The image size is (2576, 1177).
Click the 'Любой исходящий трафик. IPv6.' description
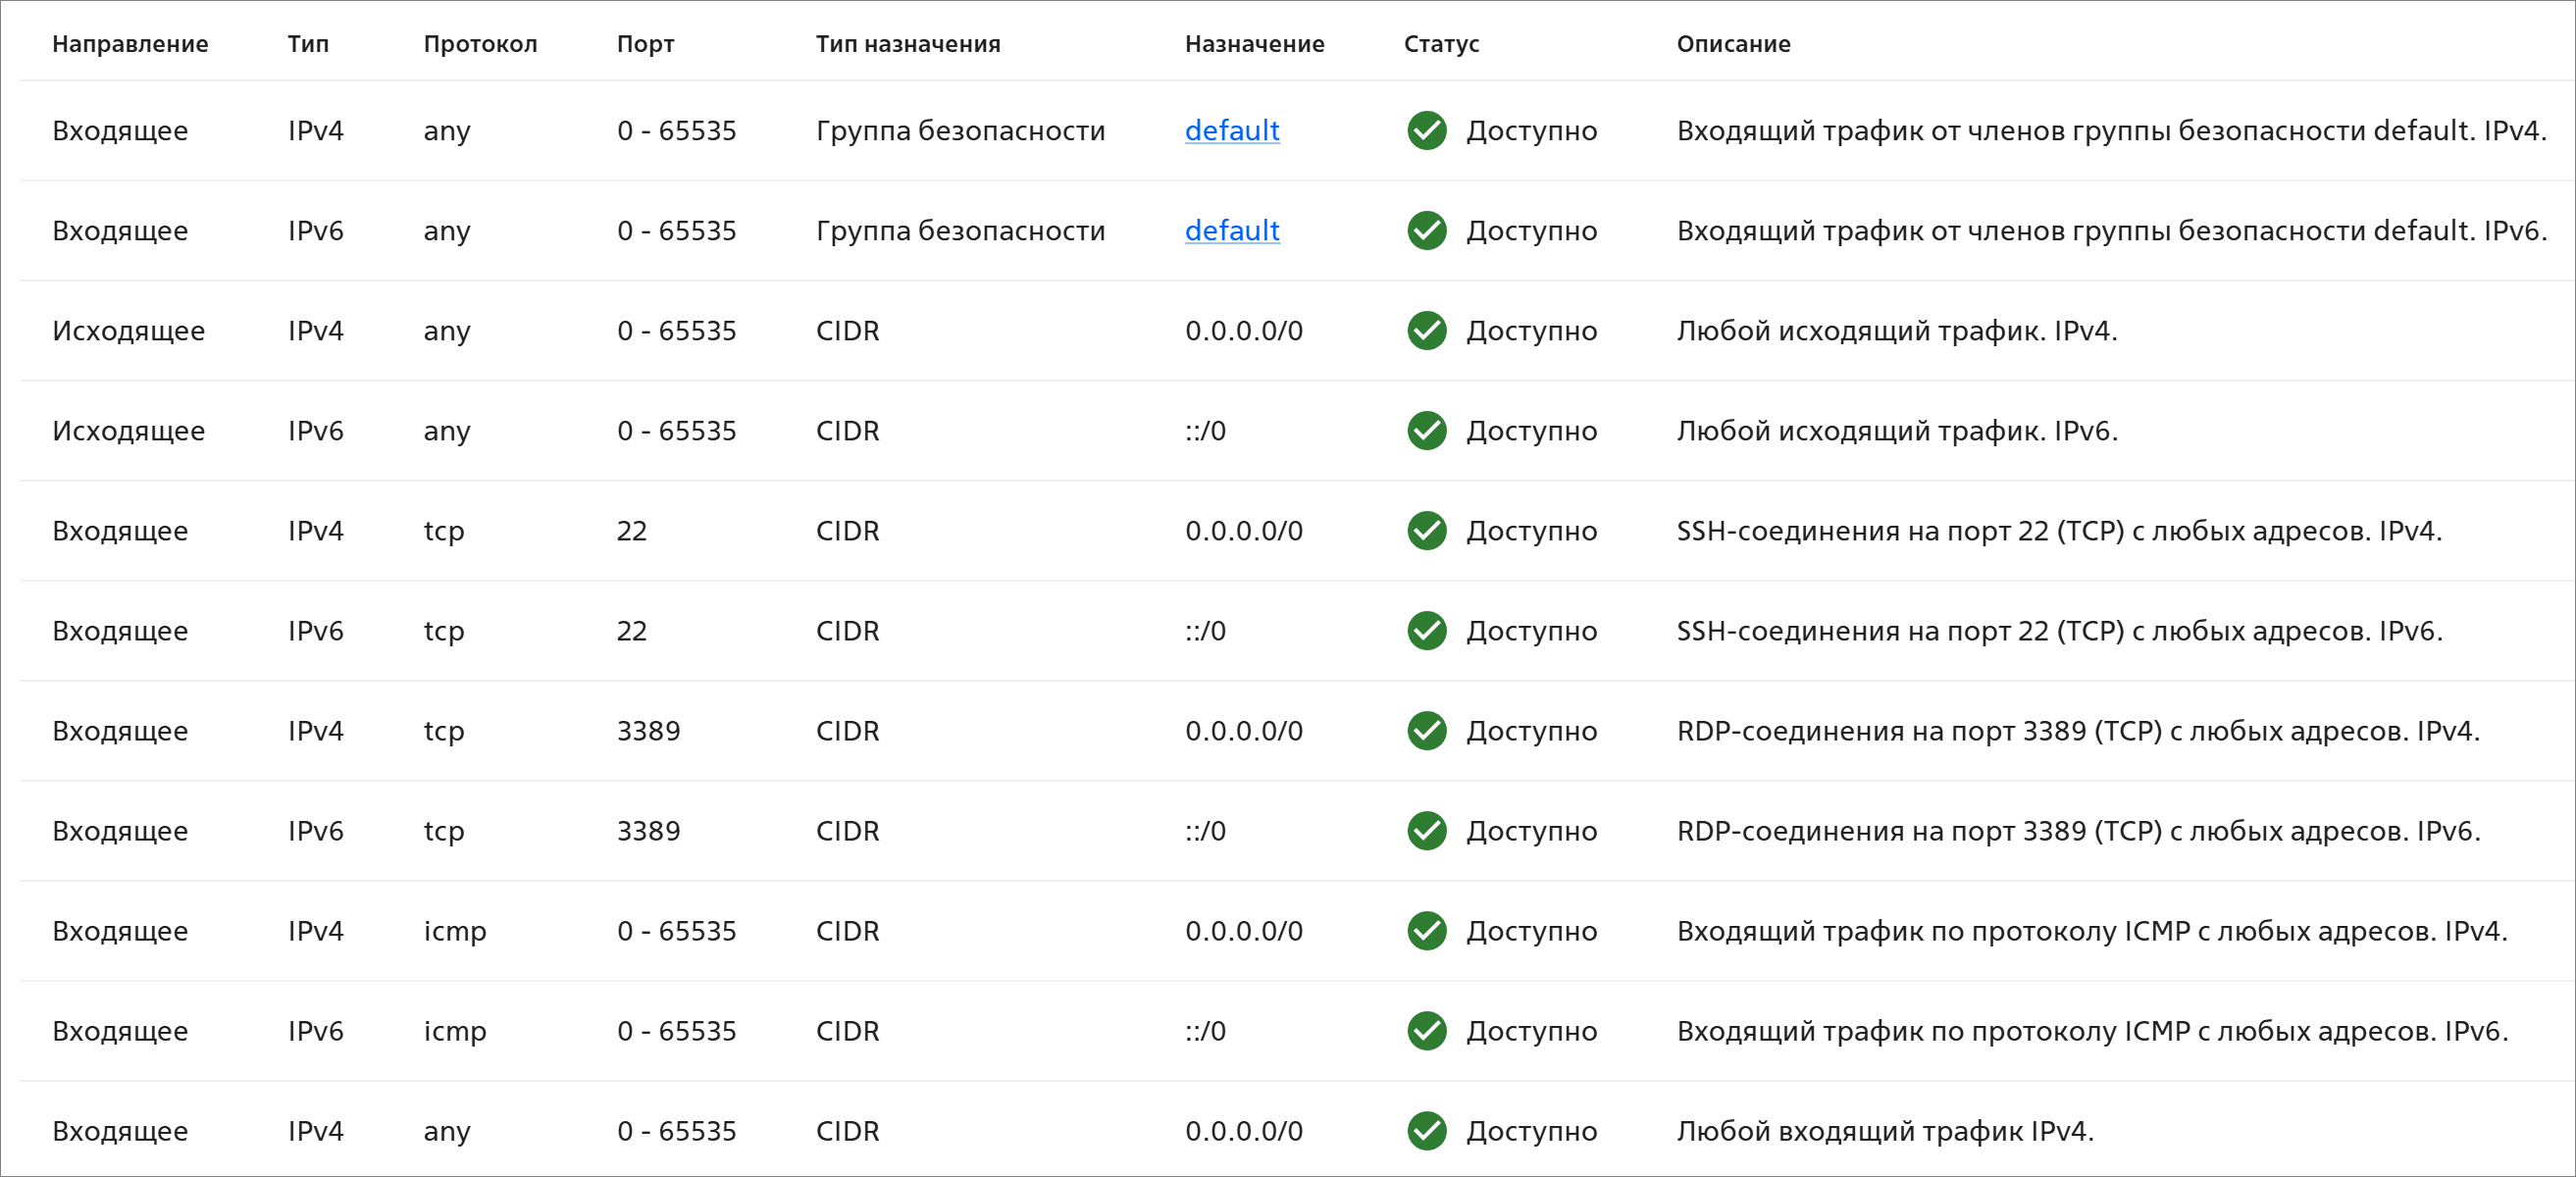[1897, 431]
